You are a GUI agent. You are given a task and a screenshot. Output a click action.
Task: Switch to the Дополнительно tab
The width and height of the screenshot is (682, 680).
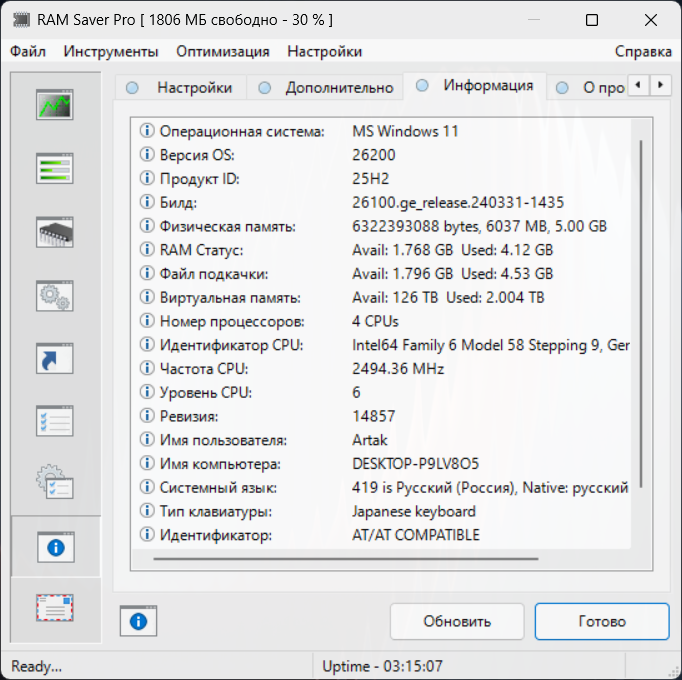(325, 87)
